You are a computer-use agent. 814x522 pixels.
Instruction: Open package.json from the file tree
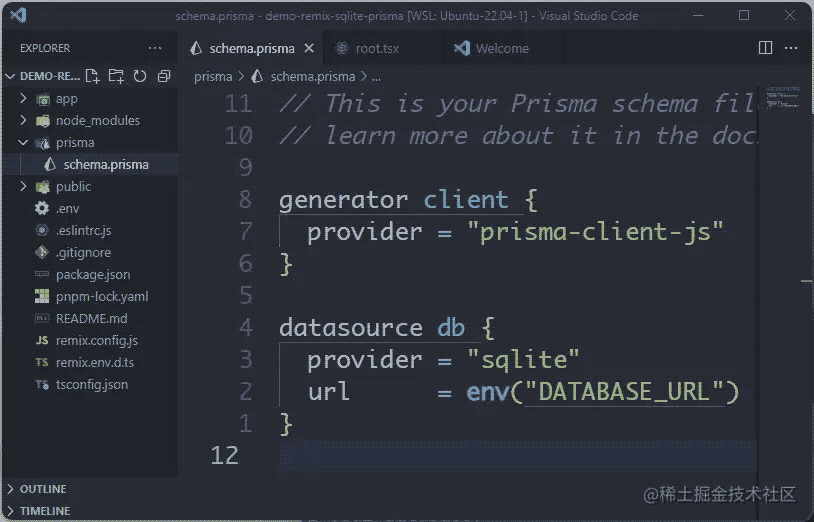pos(90,274)
